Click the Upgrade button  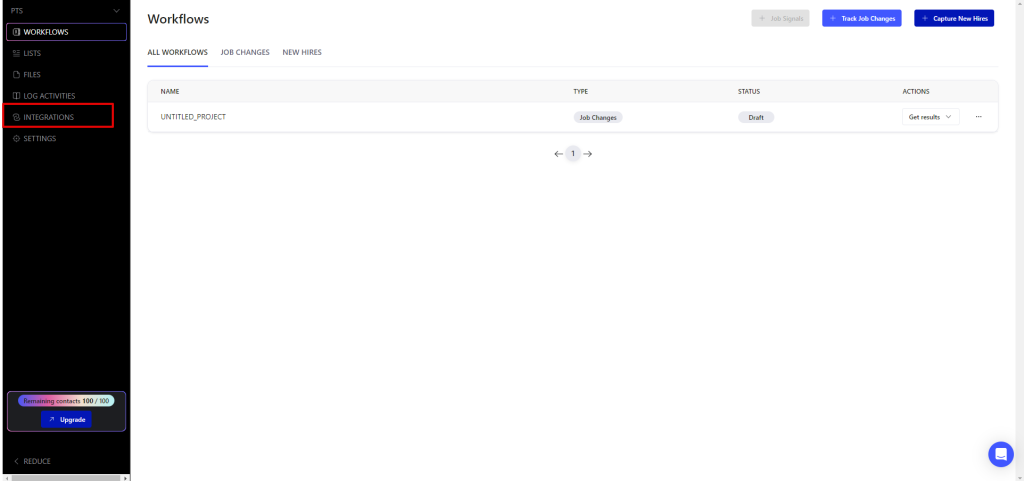click(67, 420)
